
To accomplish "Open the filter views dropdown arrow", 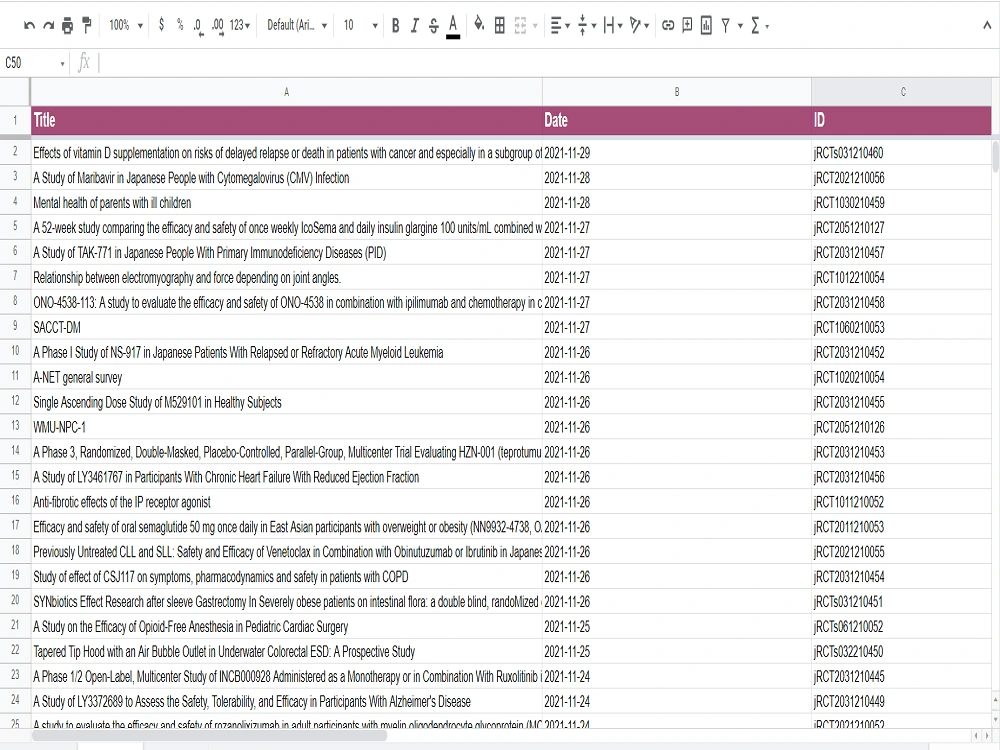I will point(740,26).
